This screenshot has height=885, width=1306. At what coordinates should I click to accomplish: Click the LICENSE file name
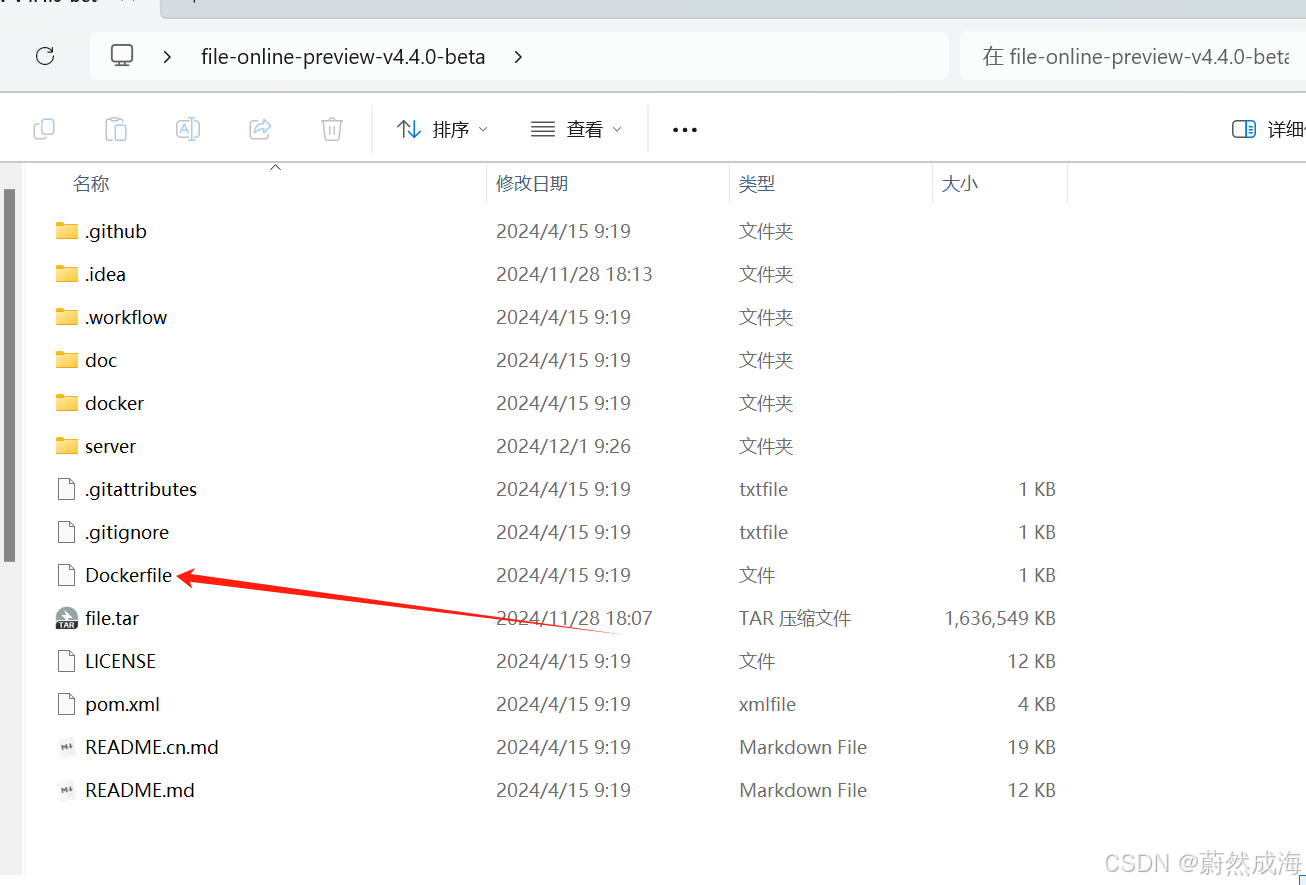point(121,661)
